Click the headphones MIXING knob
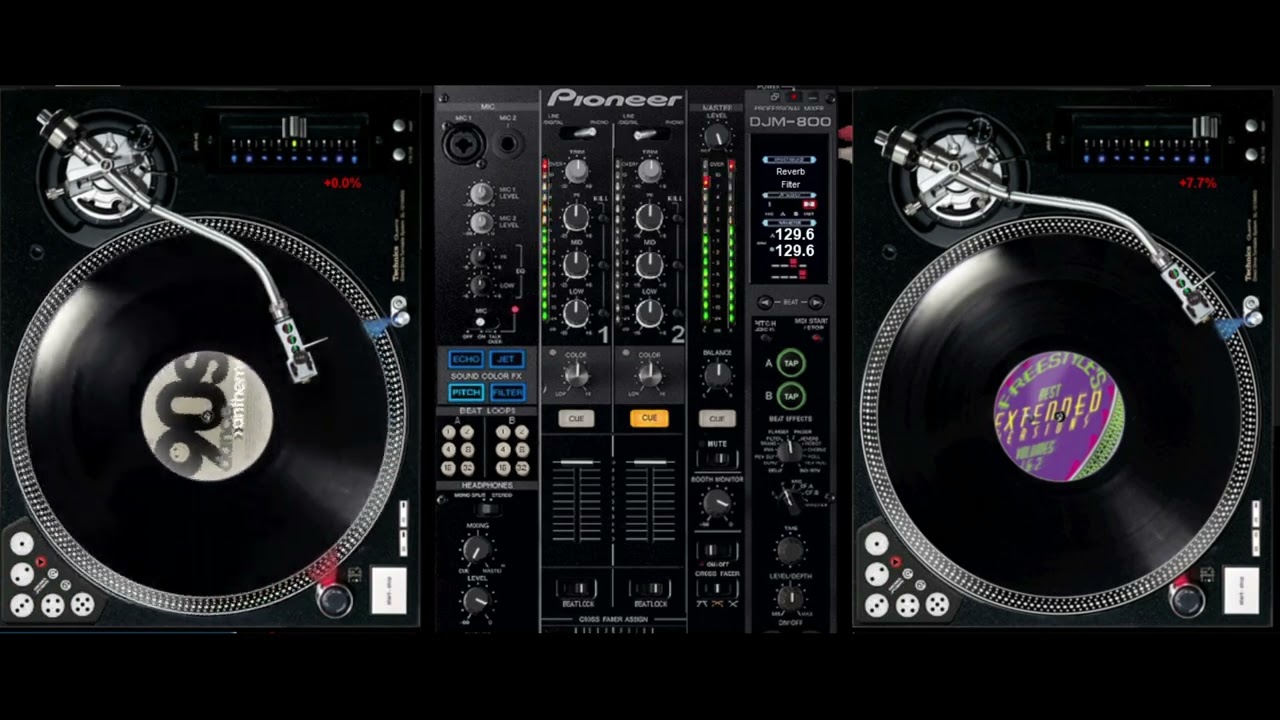This screenshot has height=720, width=1280. tap(478, 548)
